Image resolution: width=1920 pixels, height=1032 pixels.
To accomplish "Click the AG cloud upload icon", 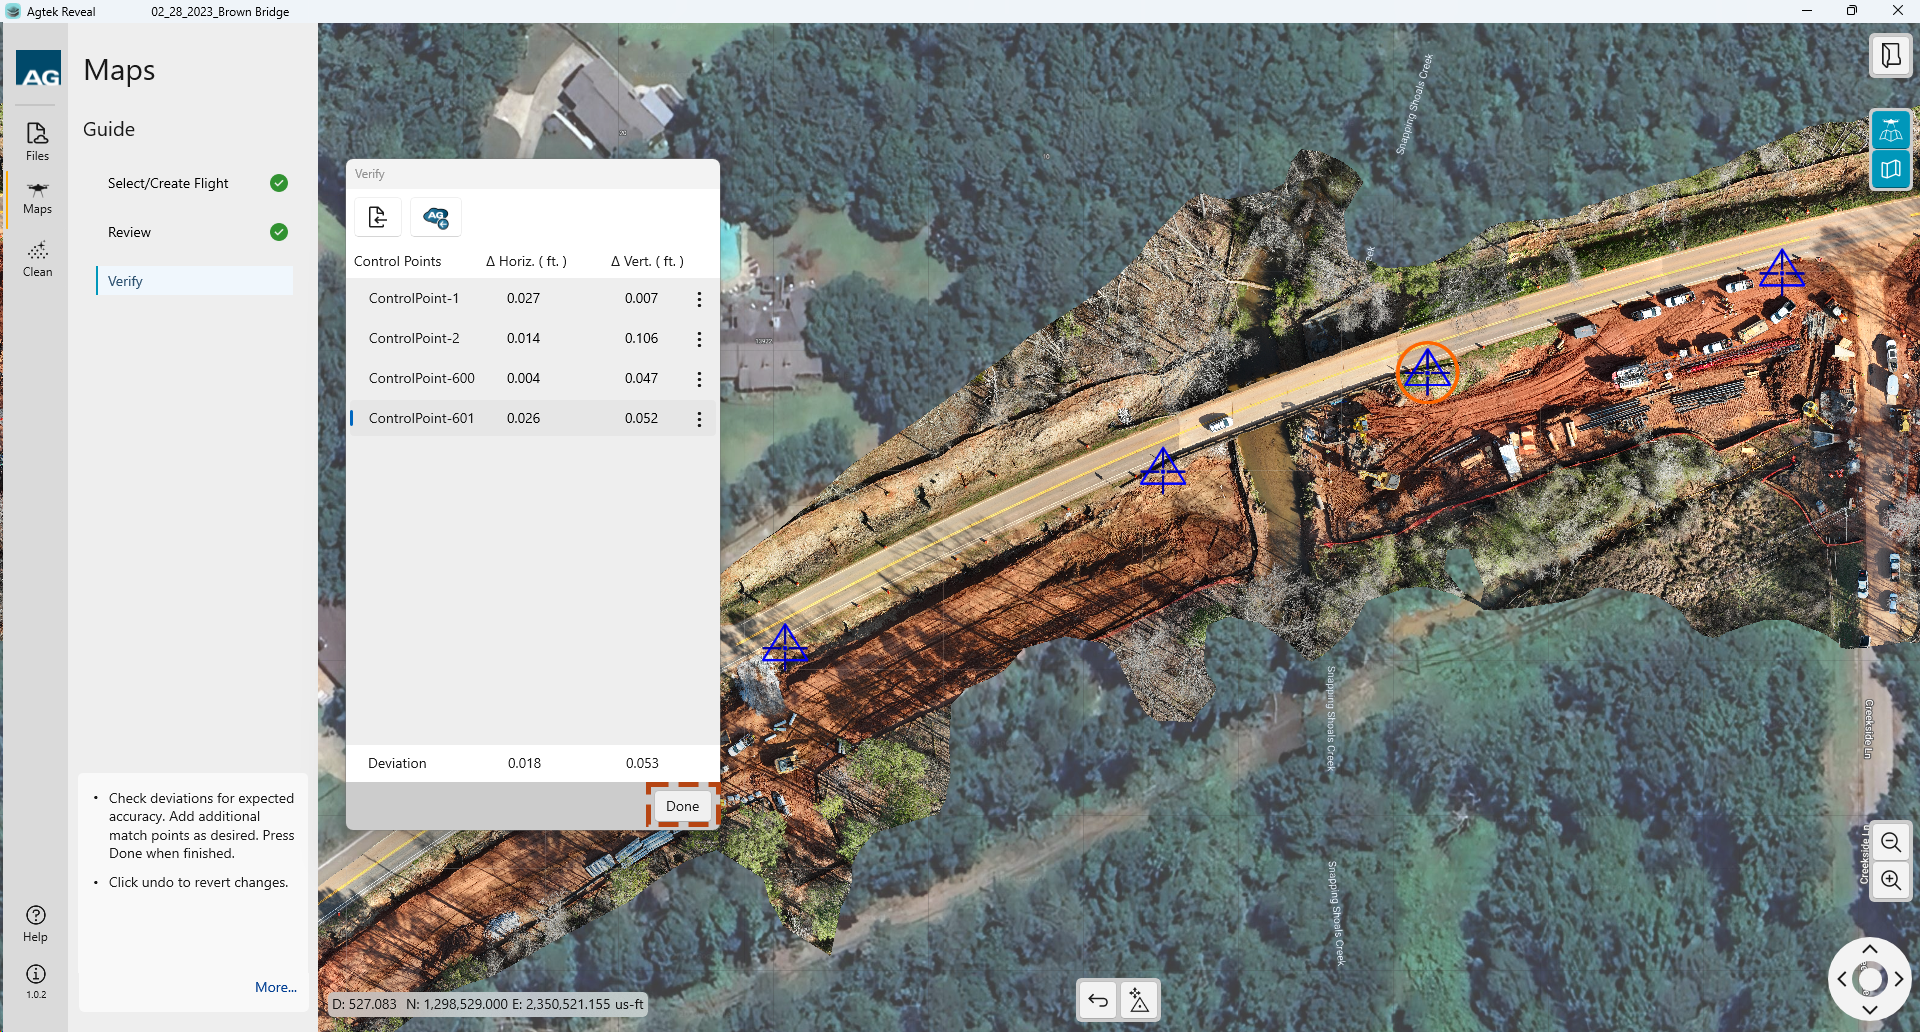I will point(436,217).
